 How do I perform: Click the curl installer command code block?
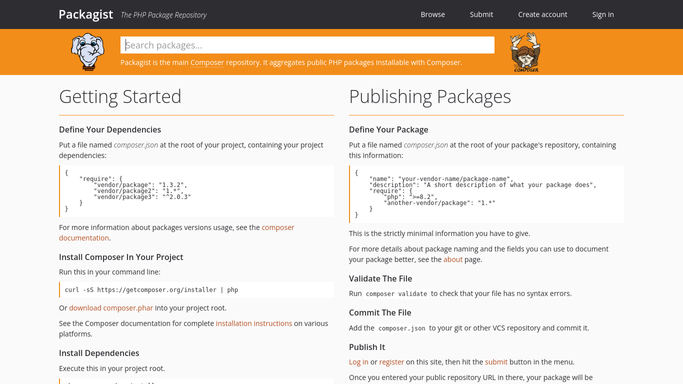196,290
